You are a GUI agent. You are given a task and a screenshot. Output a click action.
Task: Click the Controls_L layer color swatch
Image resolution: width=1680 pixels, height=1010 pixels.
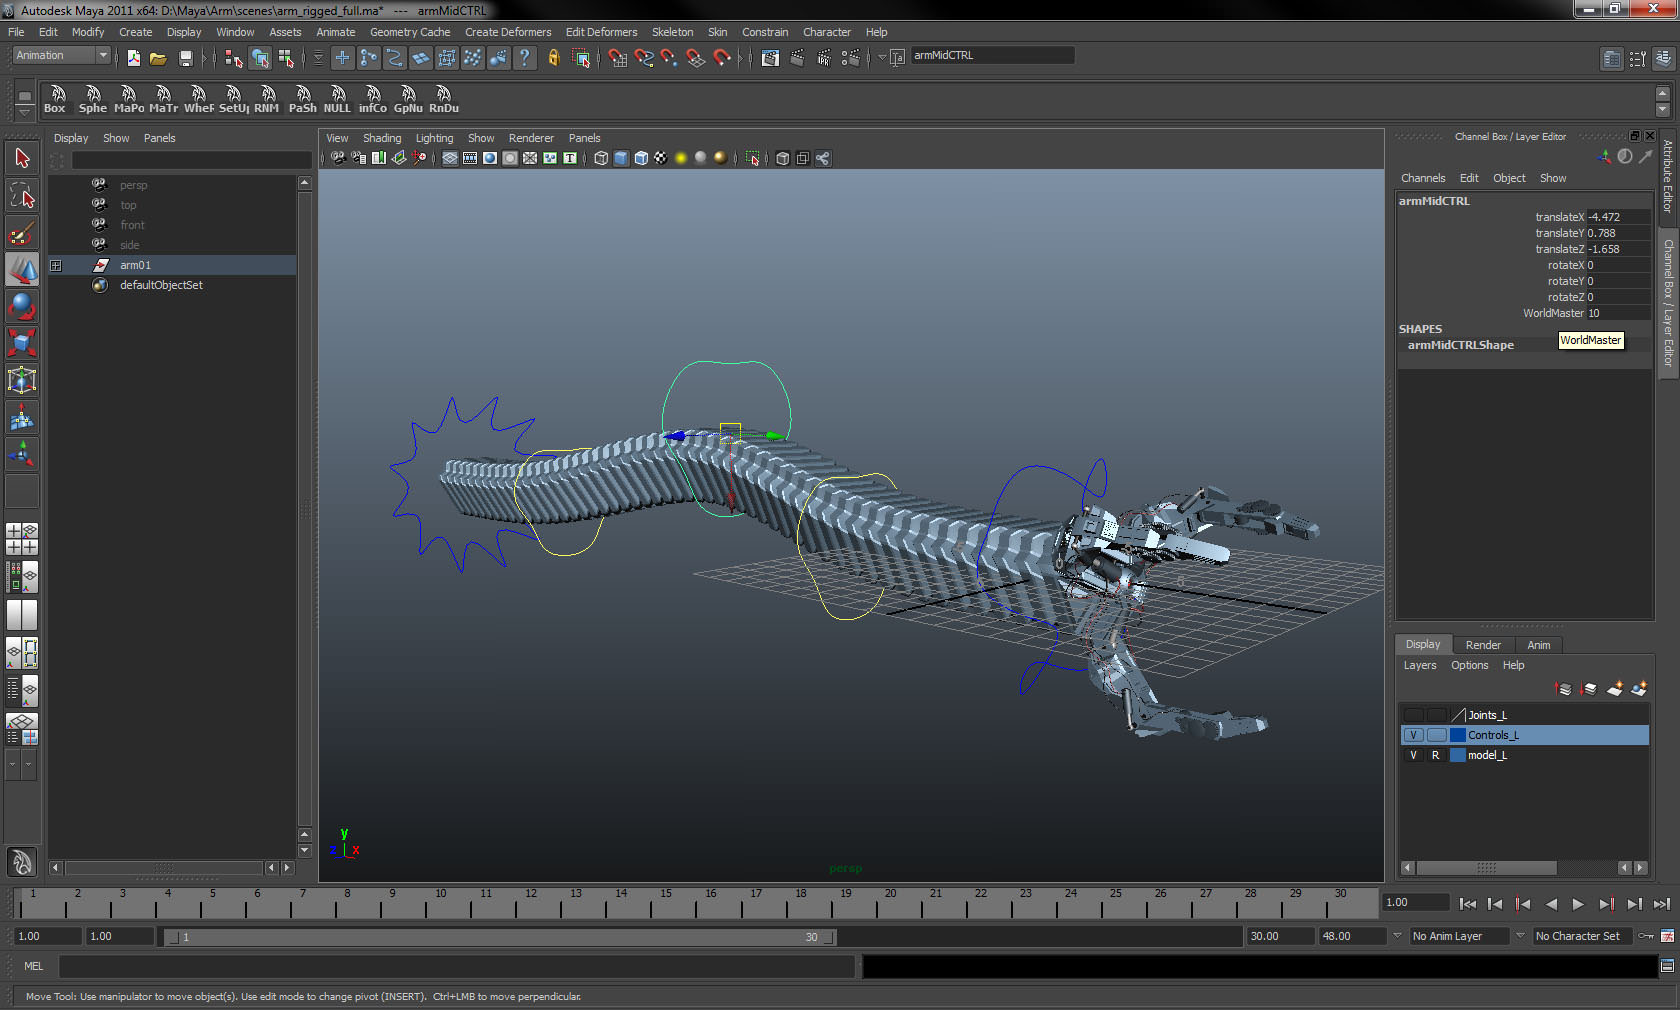pyautogui.click(x=1458, y=735)
